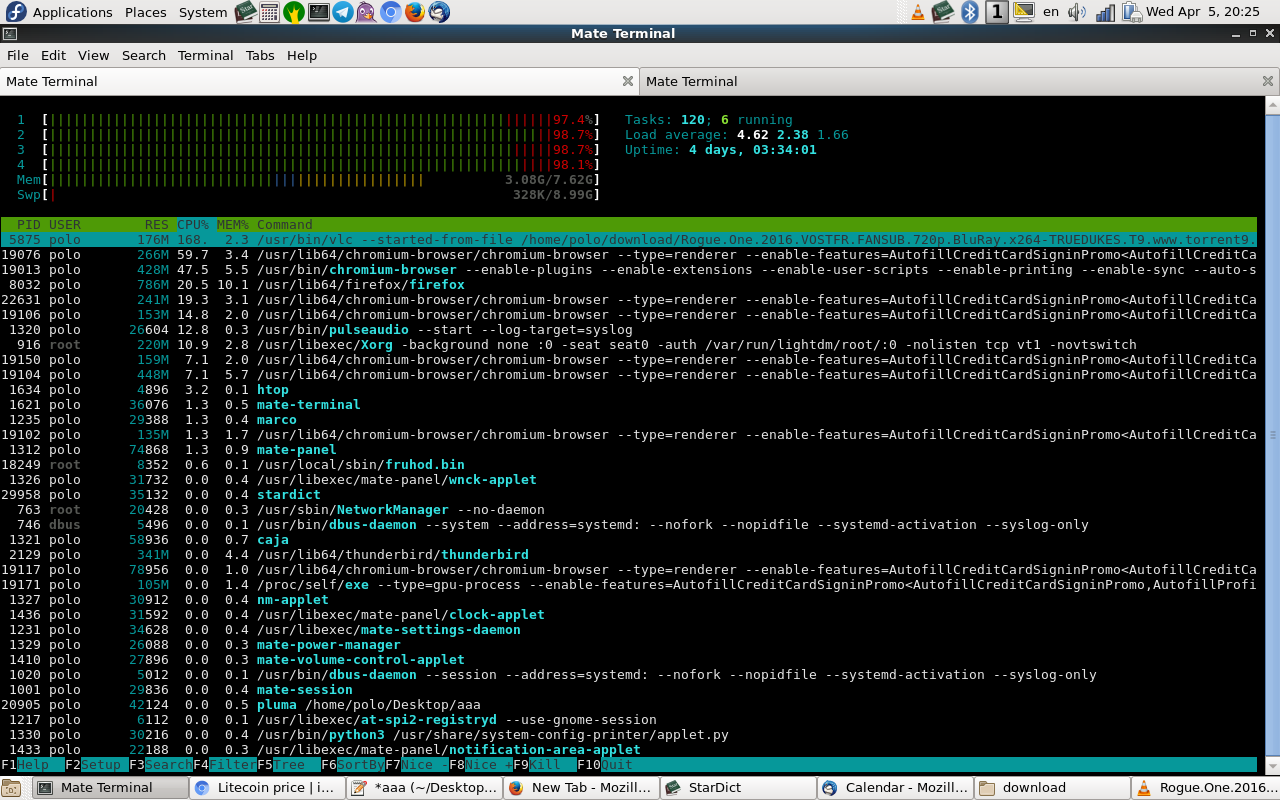
Task: Open the volume control speaker icon
Action: [1077, 12]
